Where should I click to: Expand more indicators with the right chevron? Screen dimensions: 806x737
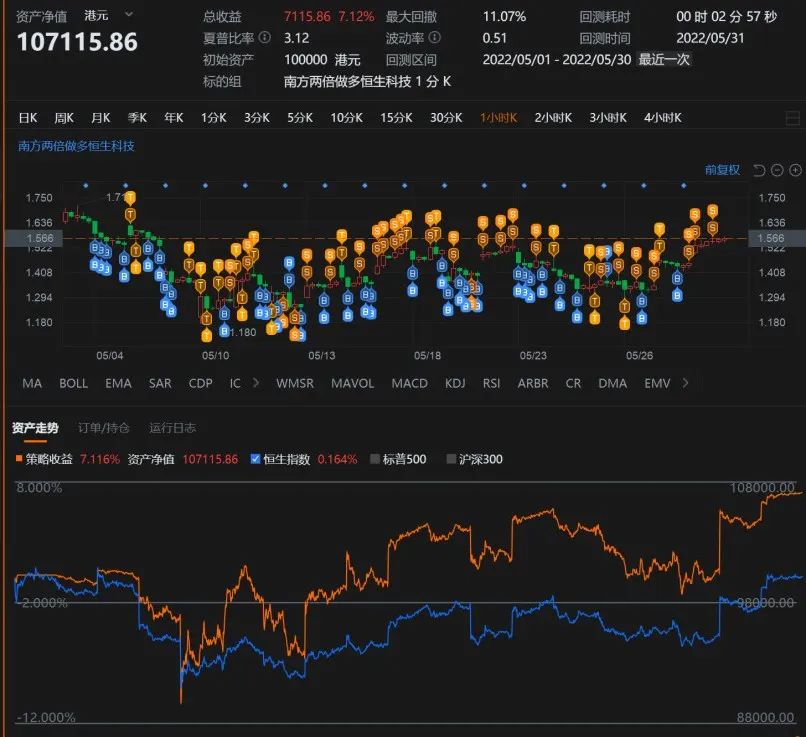(x=685, y=383)
